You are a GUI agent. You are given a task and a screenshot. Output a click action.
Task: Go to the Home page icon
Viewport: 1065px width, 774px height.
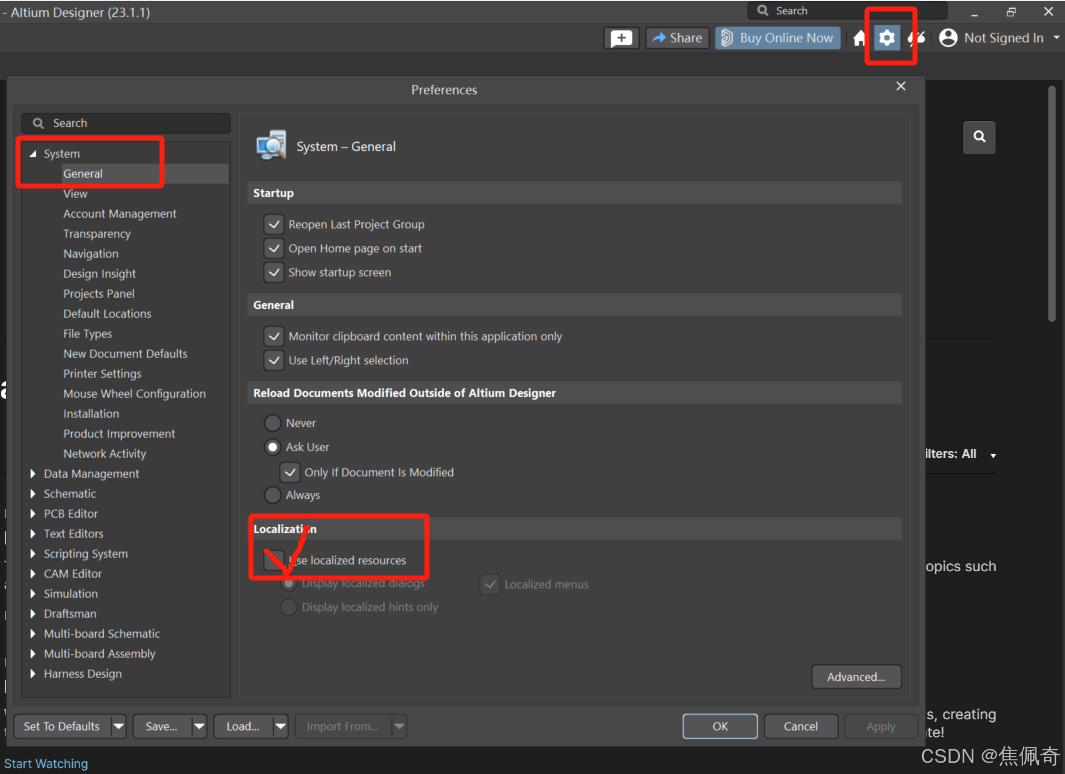coord(860,38)
